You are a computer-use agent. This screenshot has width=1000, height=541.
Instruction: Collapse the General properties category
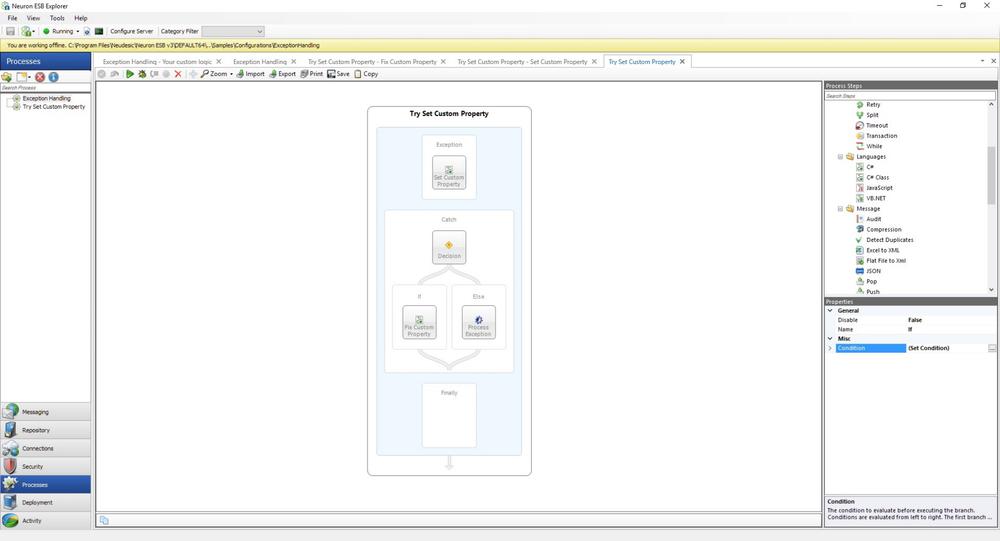pos(830,311)
